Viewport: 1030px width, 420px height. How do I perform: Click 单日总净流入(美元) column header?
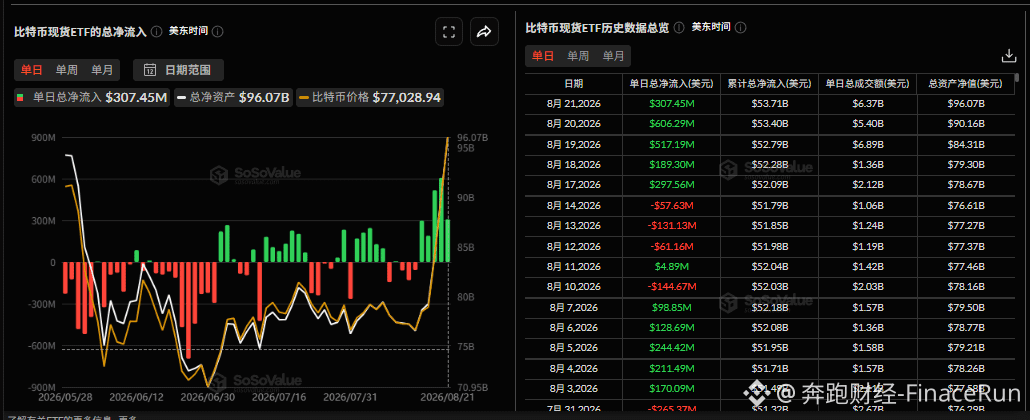point(671,83)
